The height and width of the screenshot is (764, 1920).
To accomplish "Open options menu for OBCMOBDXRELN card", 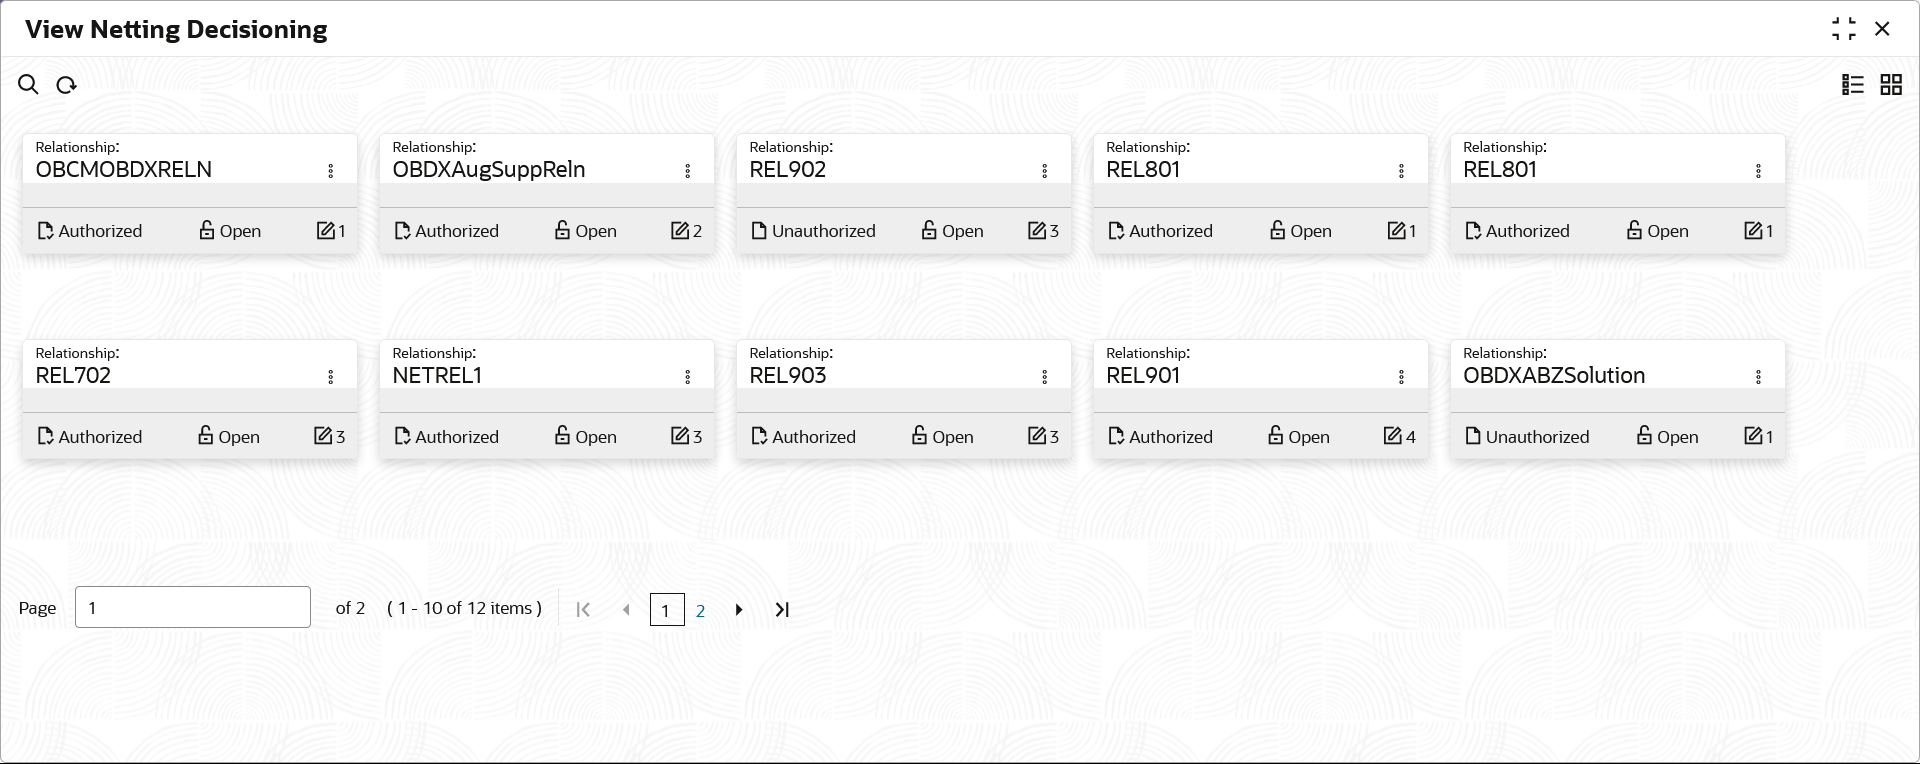I will point(331,171).
